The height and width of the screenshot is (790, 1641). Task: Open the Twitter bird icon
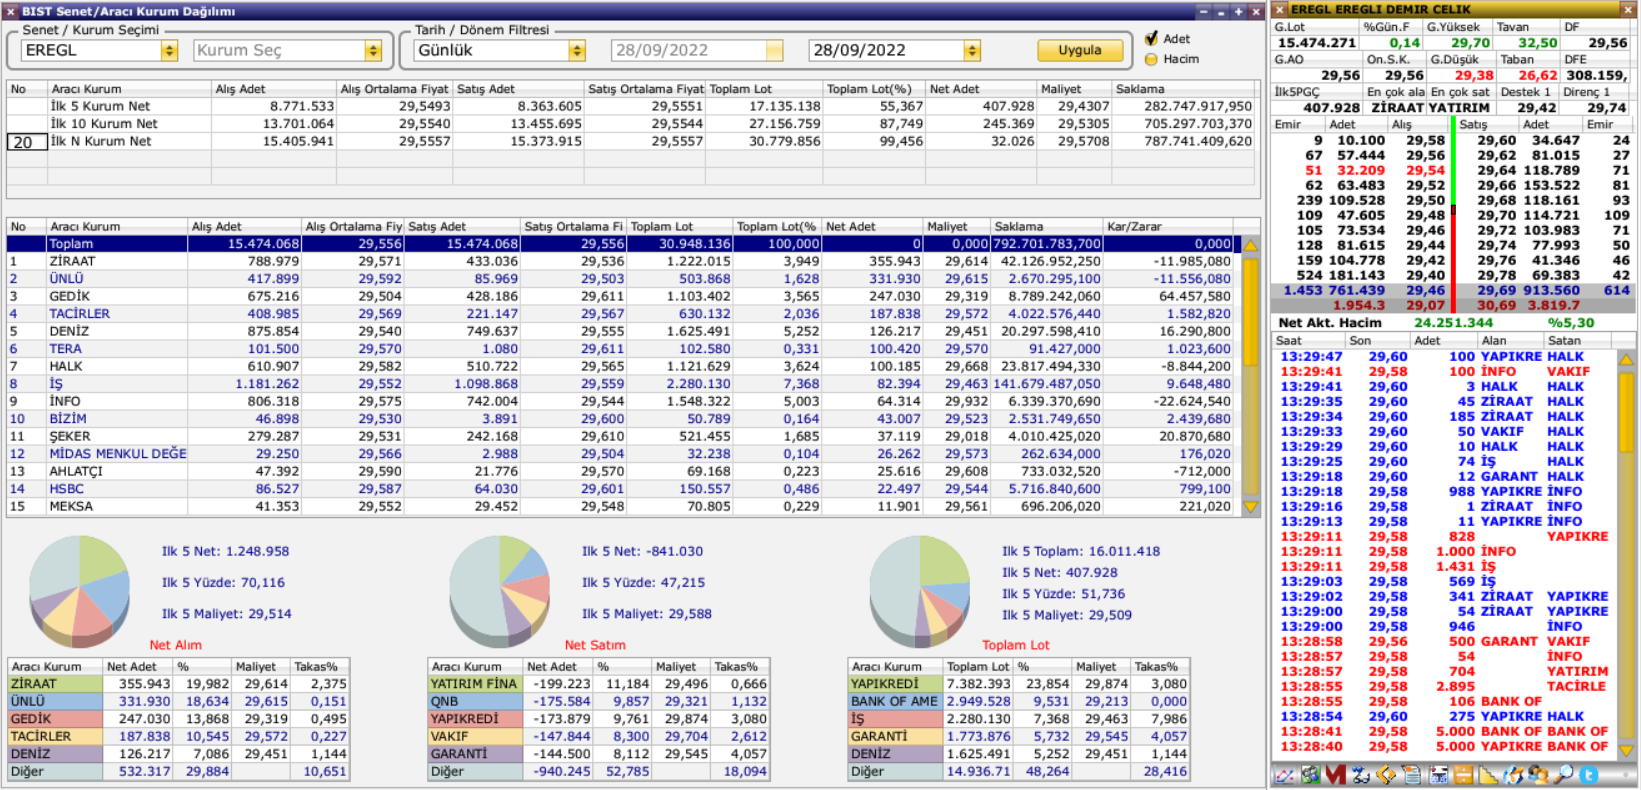click(1588, 775)
